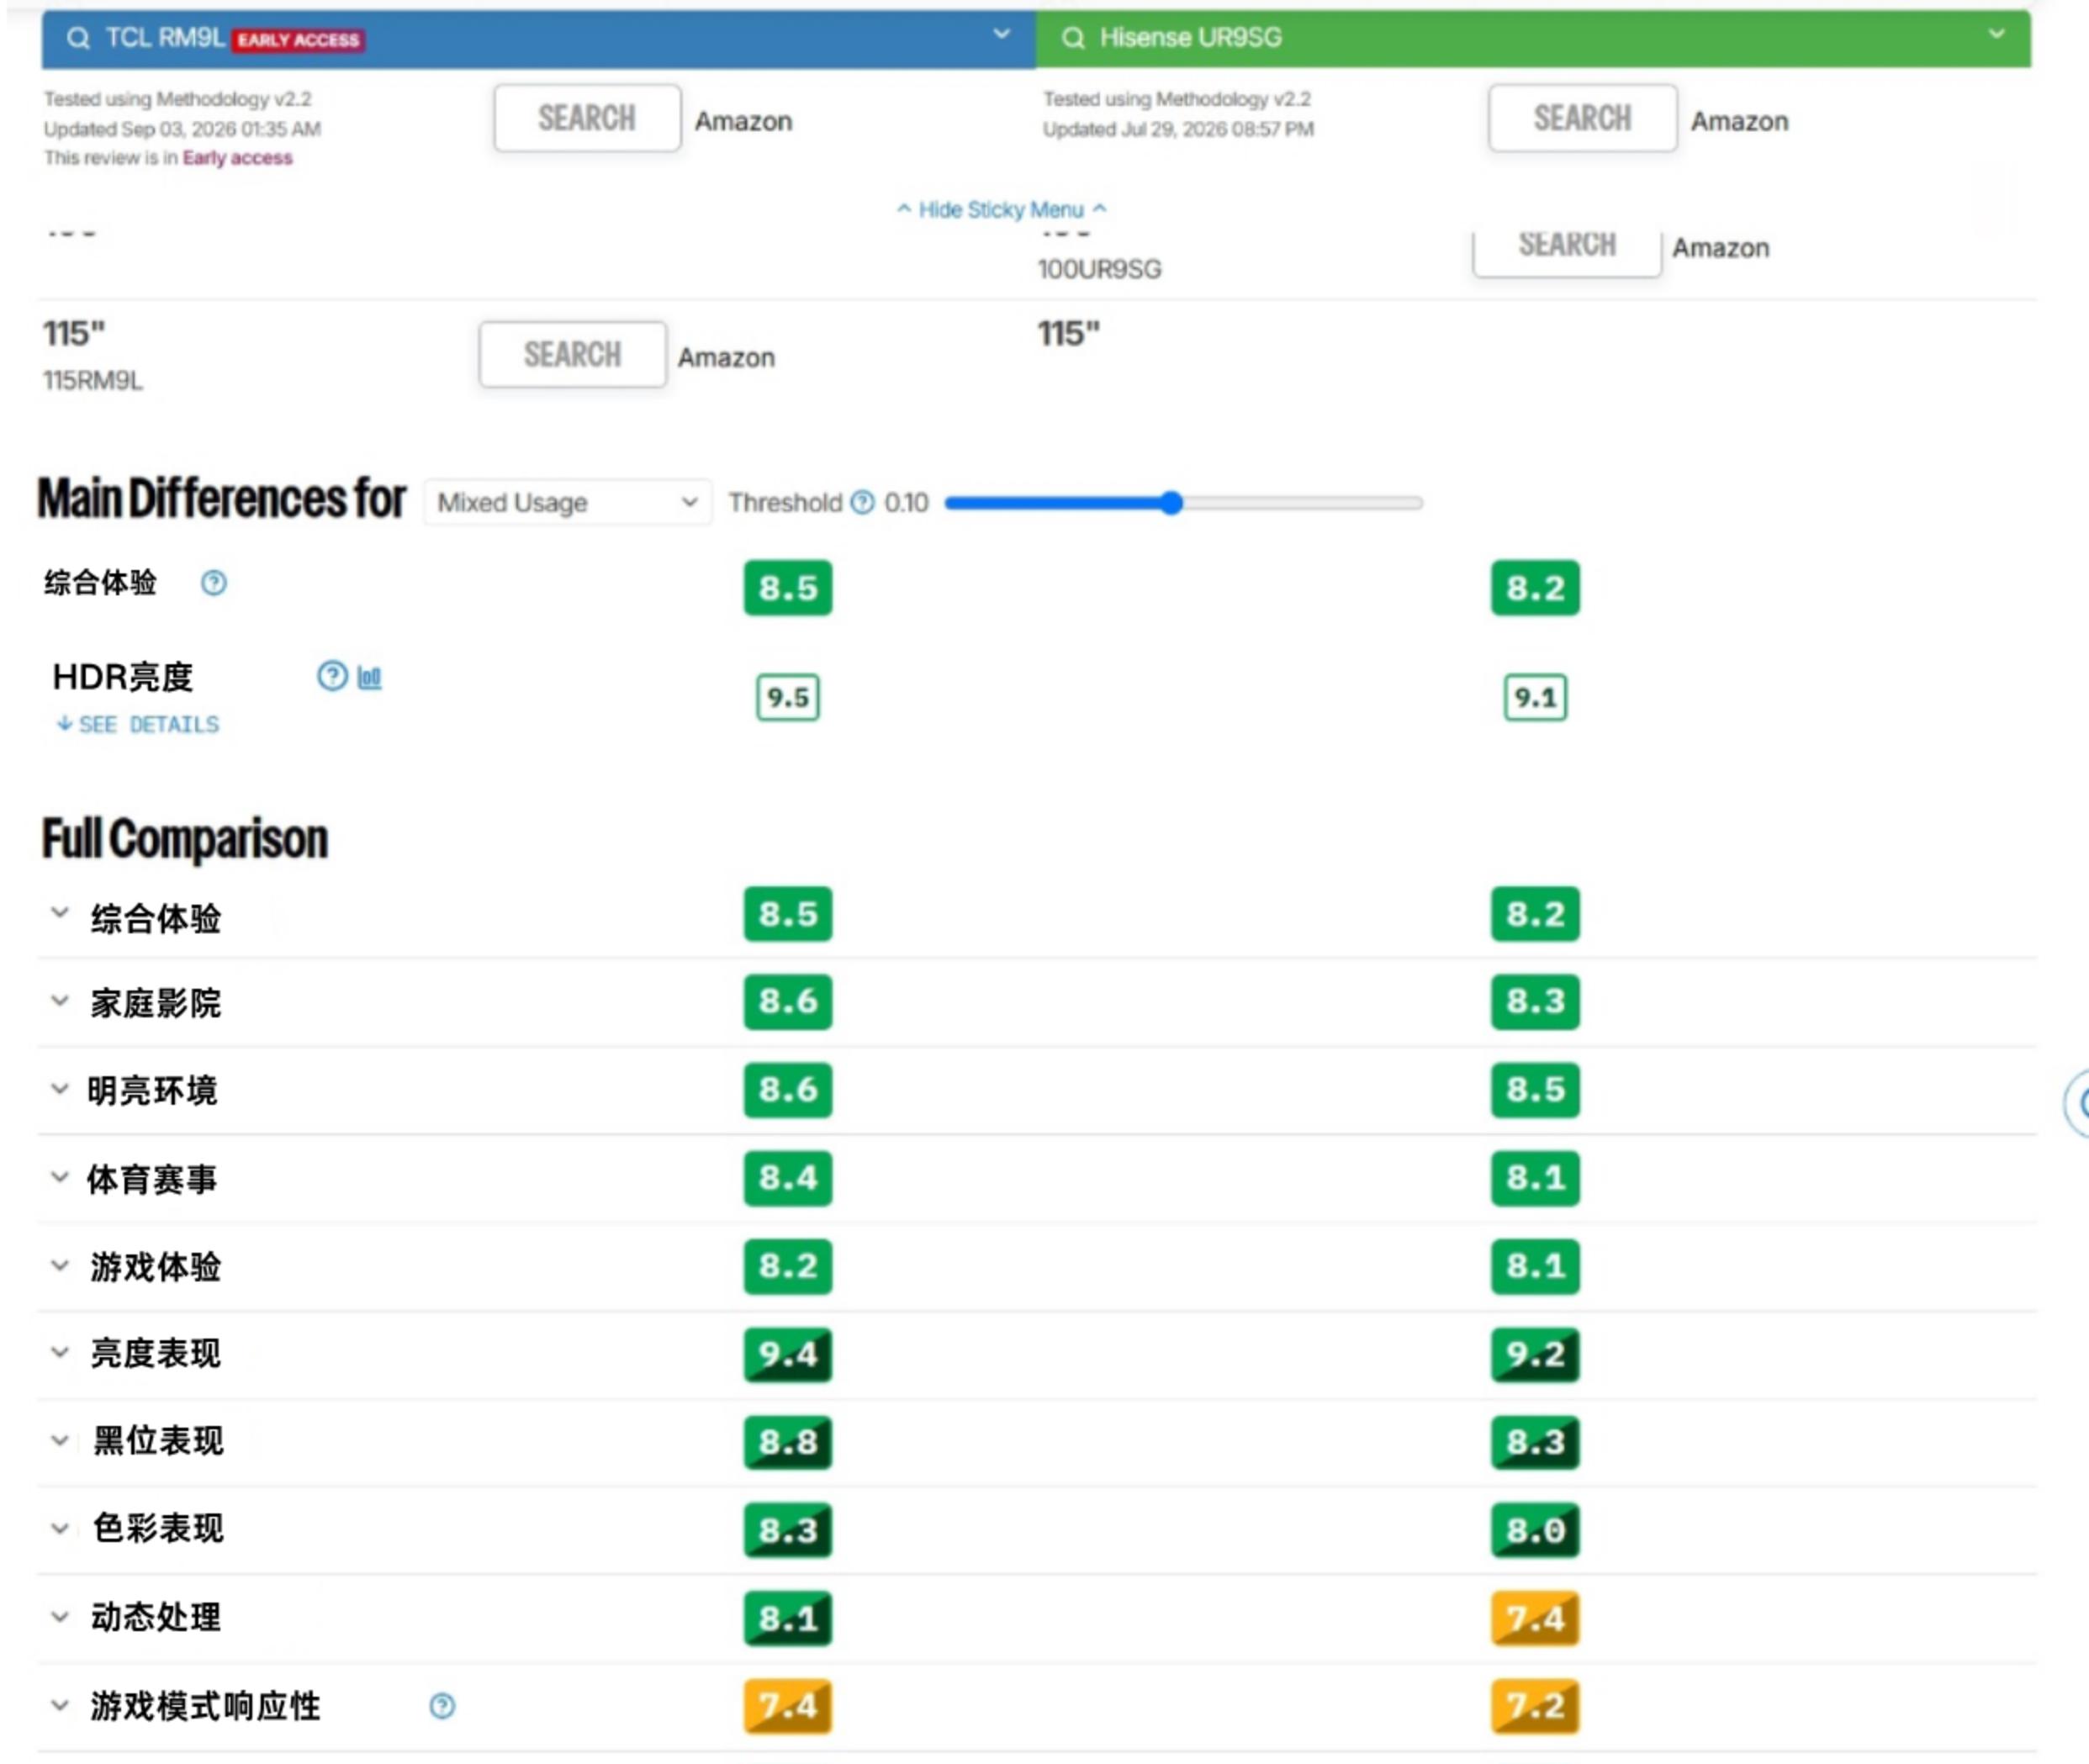
Task: Click TCL 明亮环境 score 8.6
Action: 788,1089
